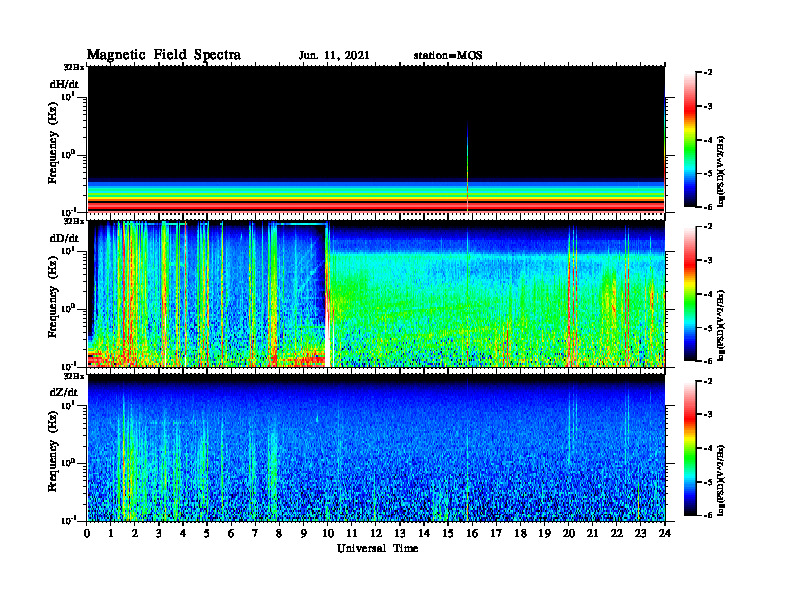Click the hour 6 time tick label
This screenshot has height=612, width=792.
(231, 534)
